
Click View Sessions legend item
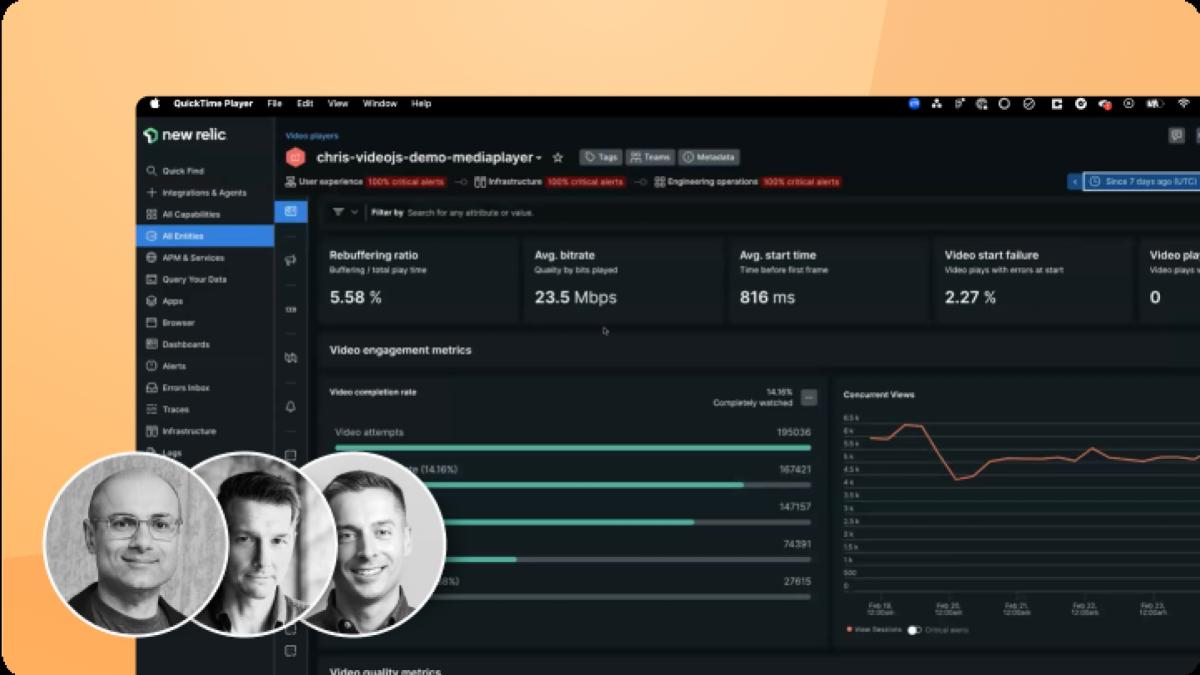(x=874, y=630)
